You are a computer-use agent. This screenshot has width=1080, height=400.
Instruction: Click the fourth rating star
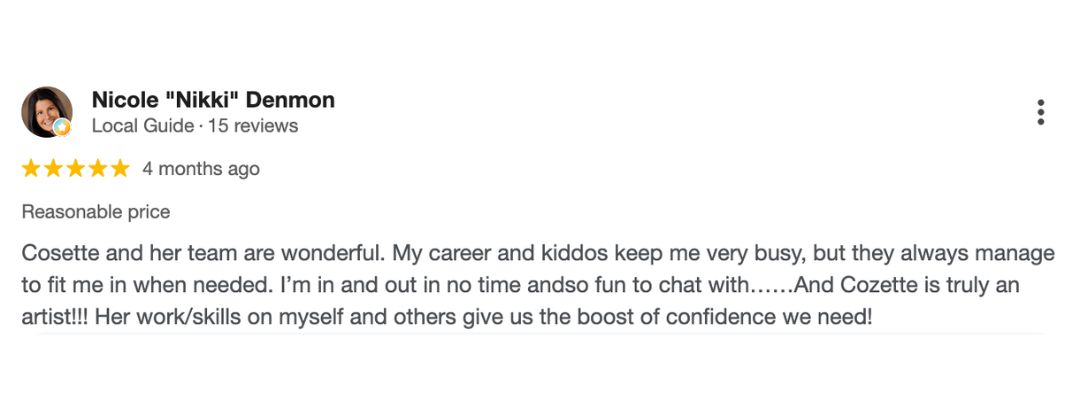coord(97,169)
